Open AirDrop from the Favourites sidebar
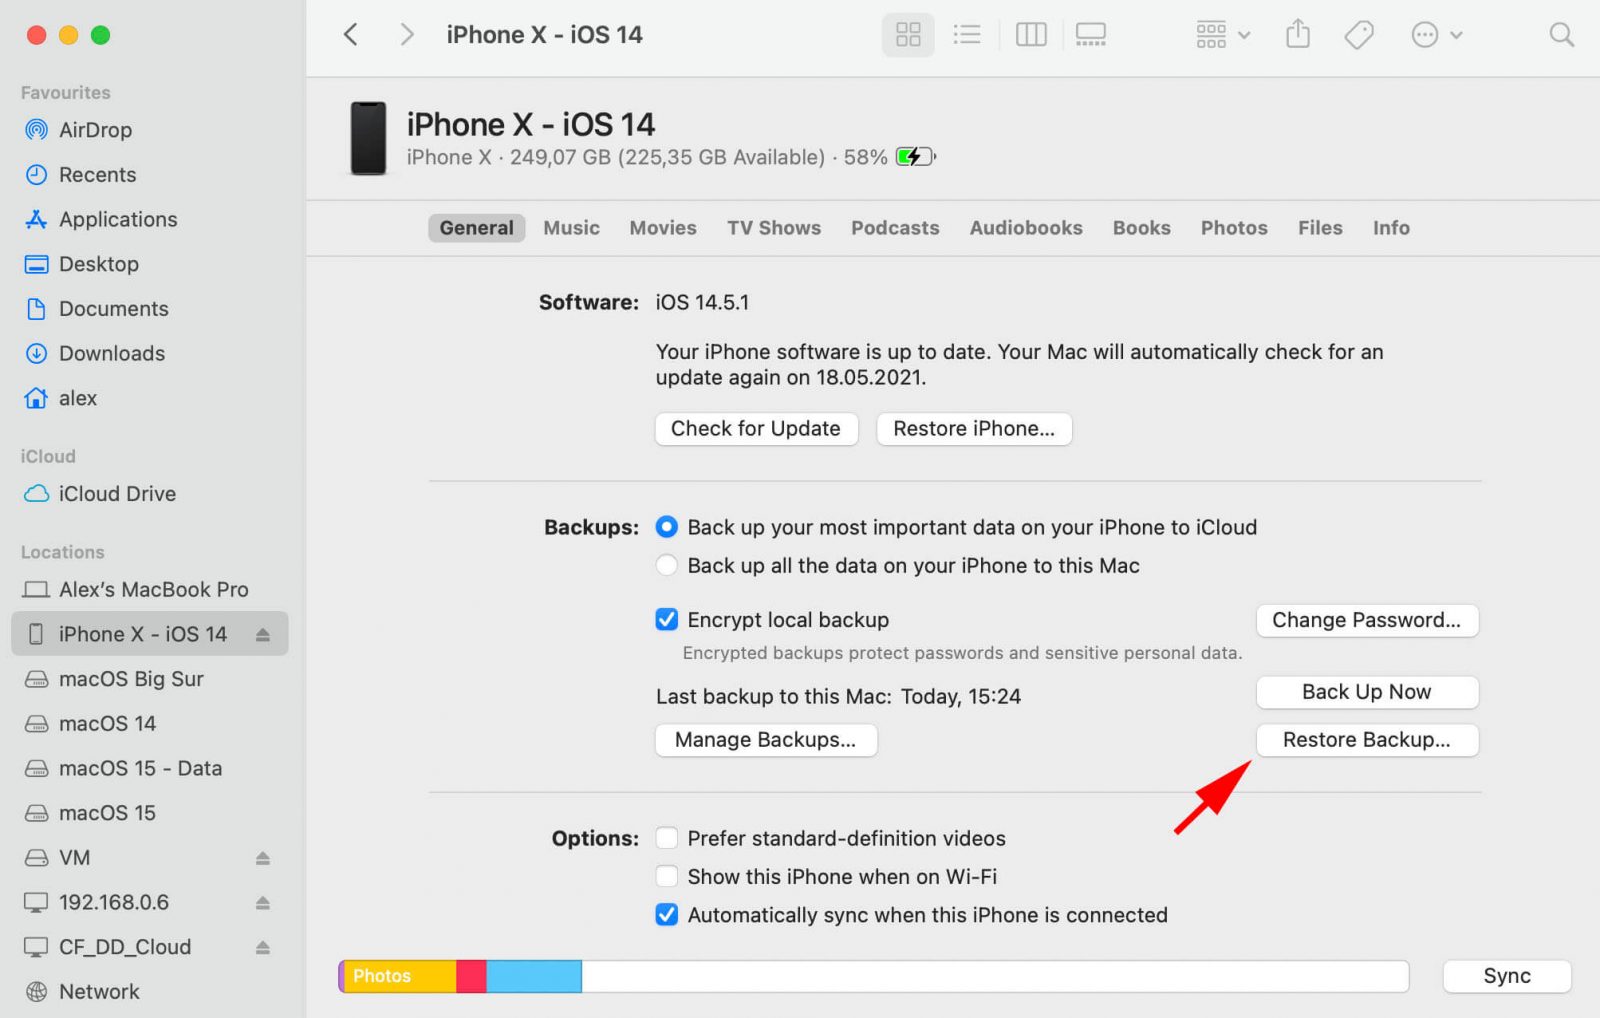Image resolution: width=1600 pixels, height=1018 pixels. tap(95, 129)
